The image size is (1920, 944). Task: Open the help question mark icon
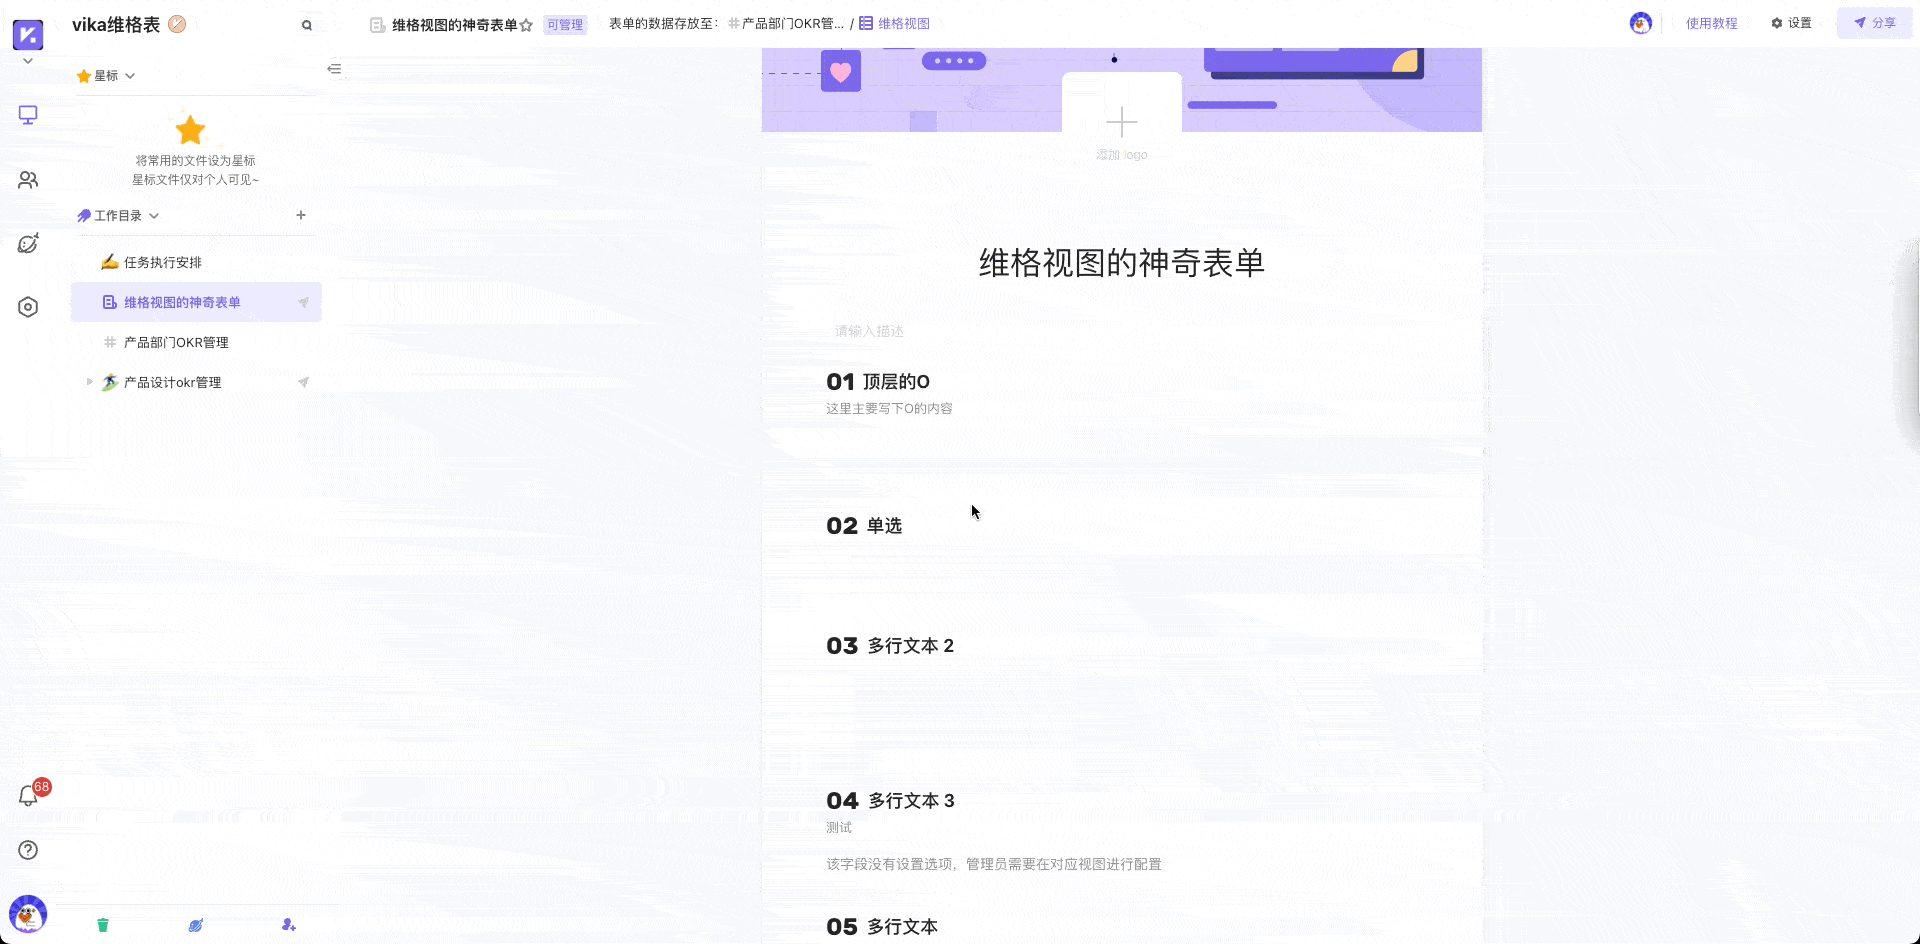[28, 850]
